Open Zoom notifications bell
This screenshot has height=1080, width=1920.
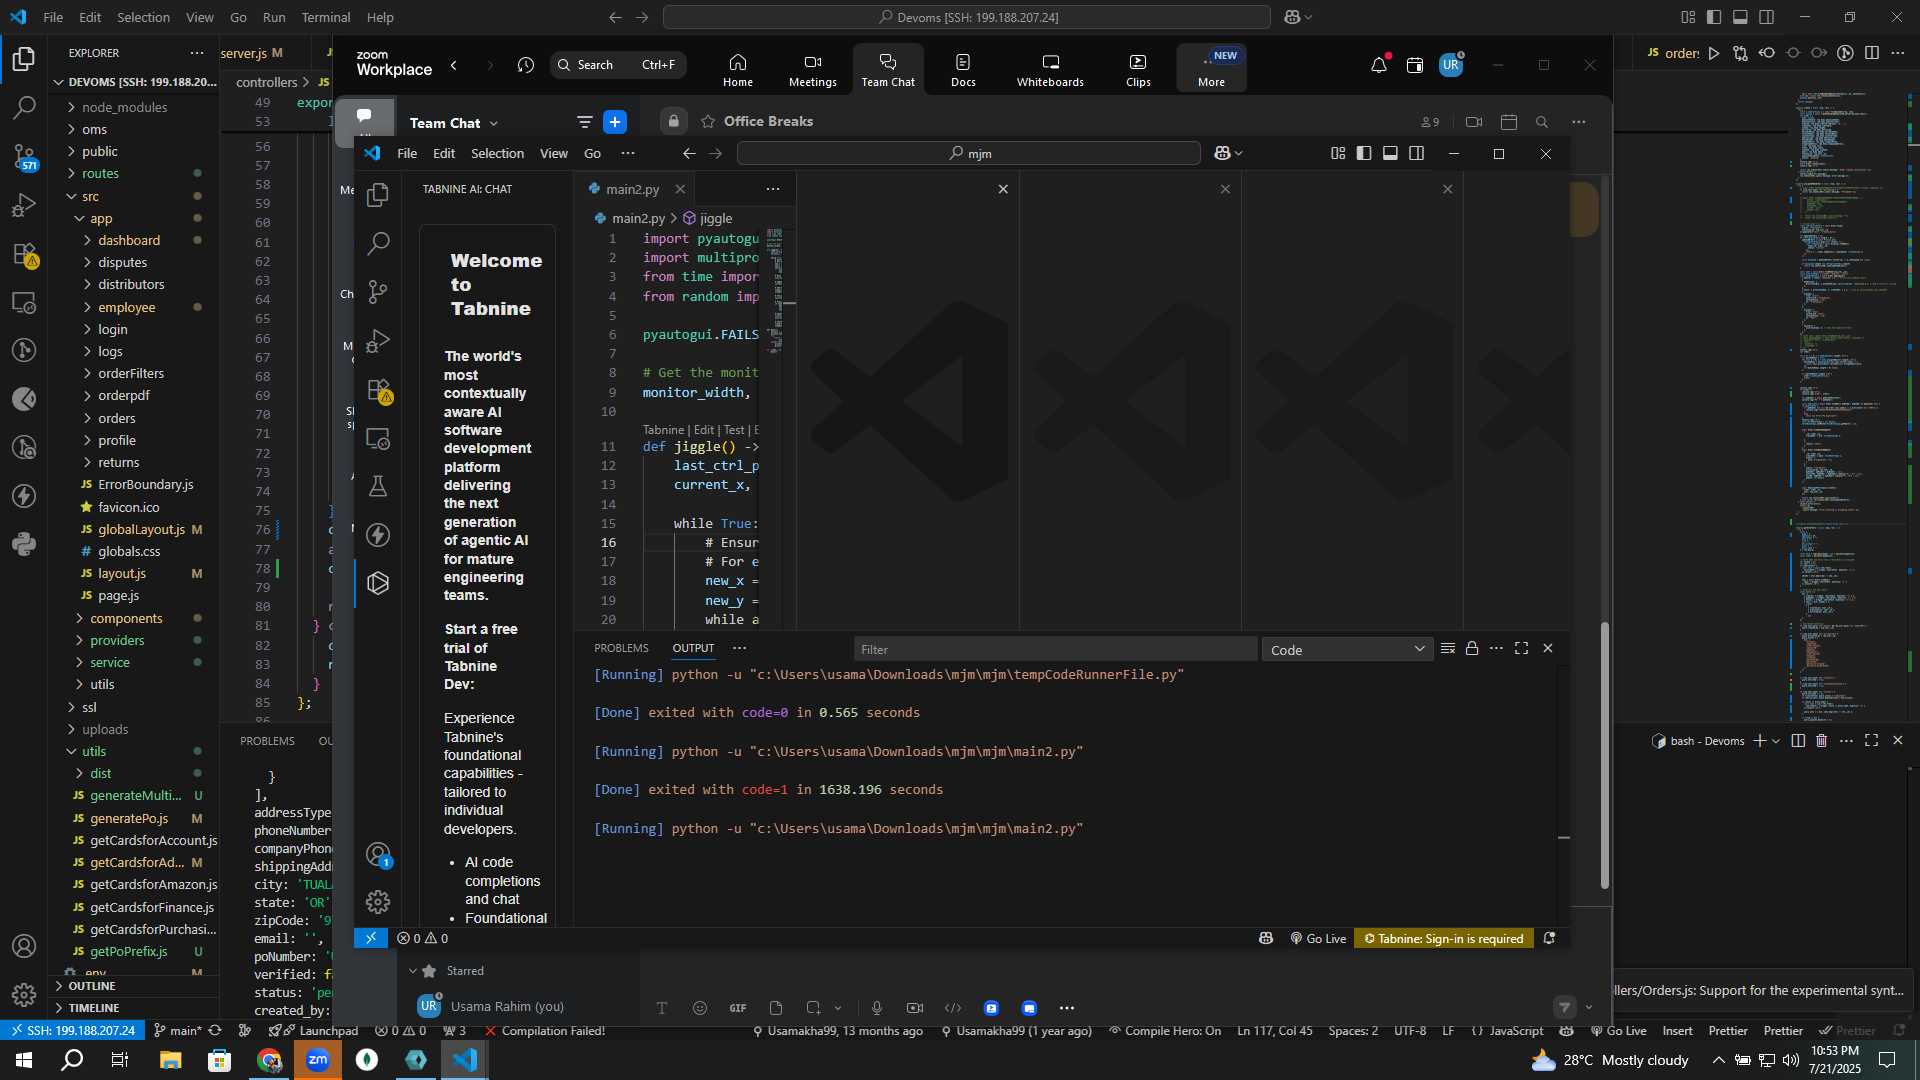point(1379,65)
